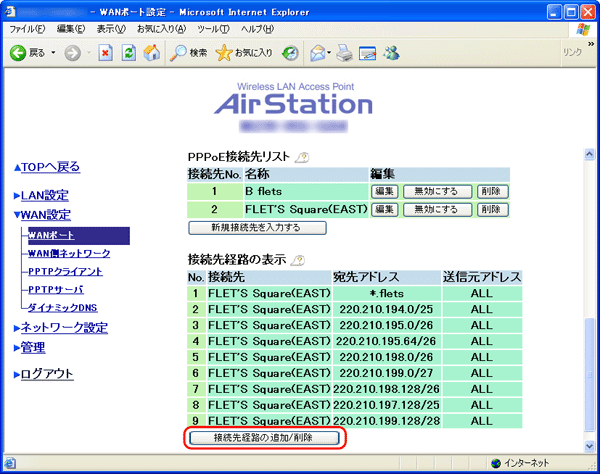
Task: Open help icon beside 接続先経路の表示
Action: [x=298, y=261]
